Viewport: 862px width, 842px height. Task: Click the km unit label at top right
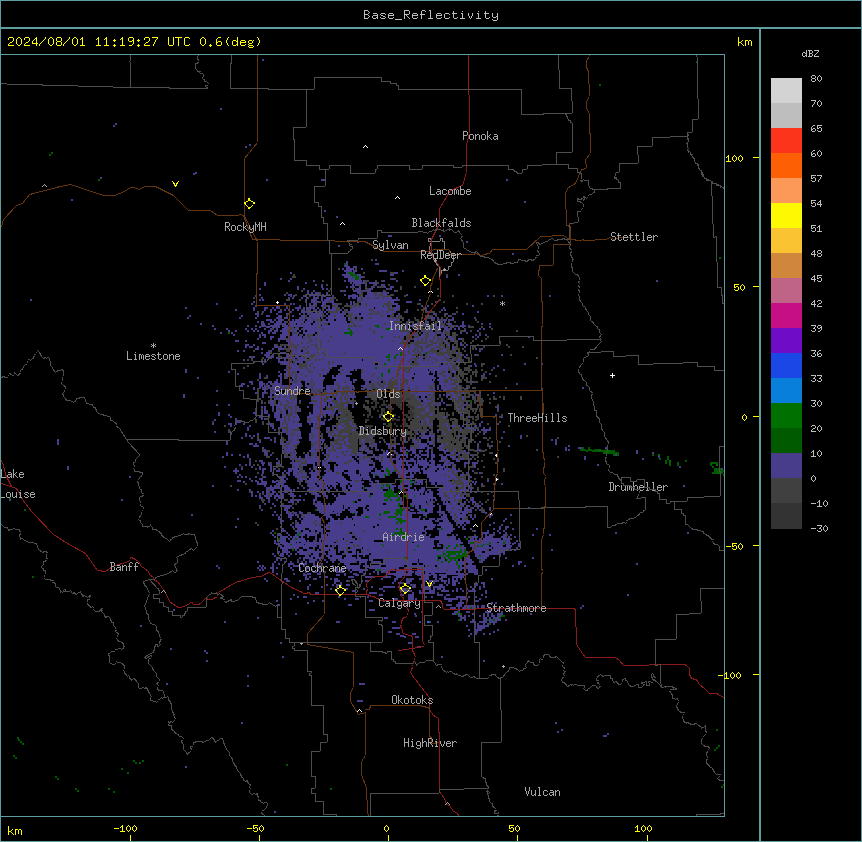coord(745,42)
